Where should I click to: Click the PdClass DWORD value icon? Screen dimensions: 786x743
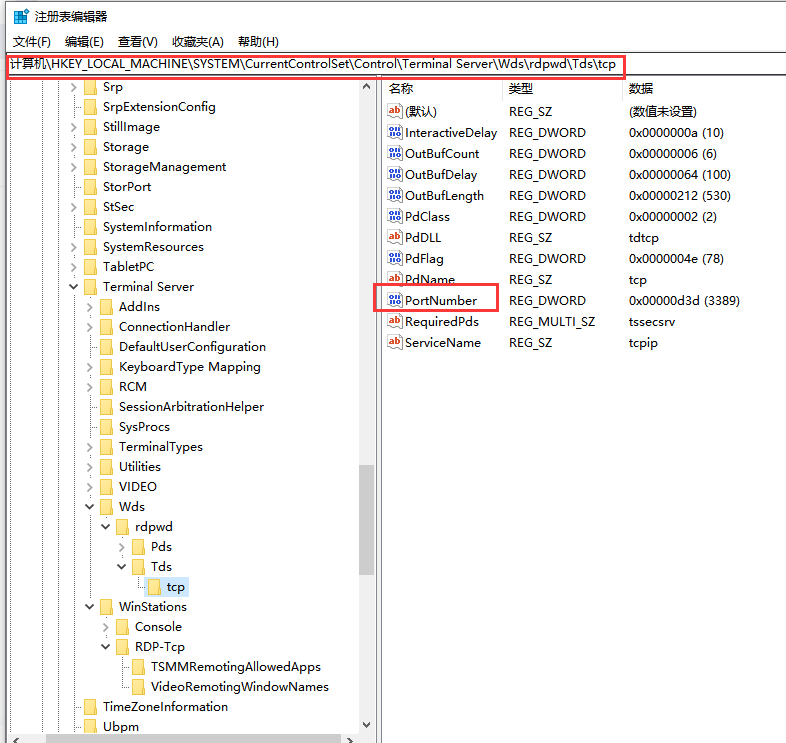tap(395, 217)
